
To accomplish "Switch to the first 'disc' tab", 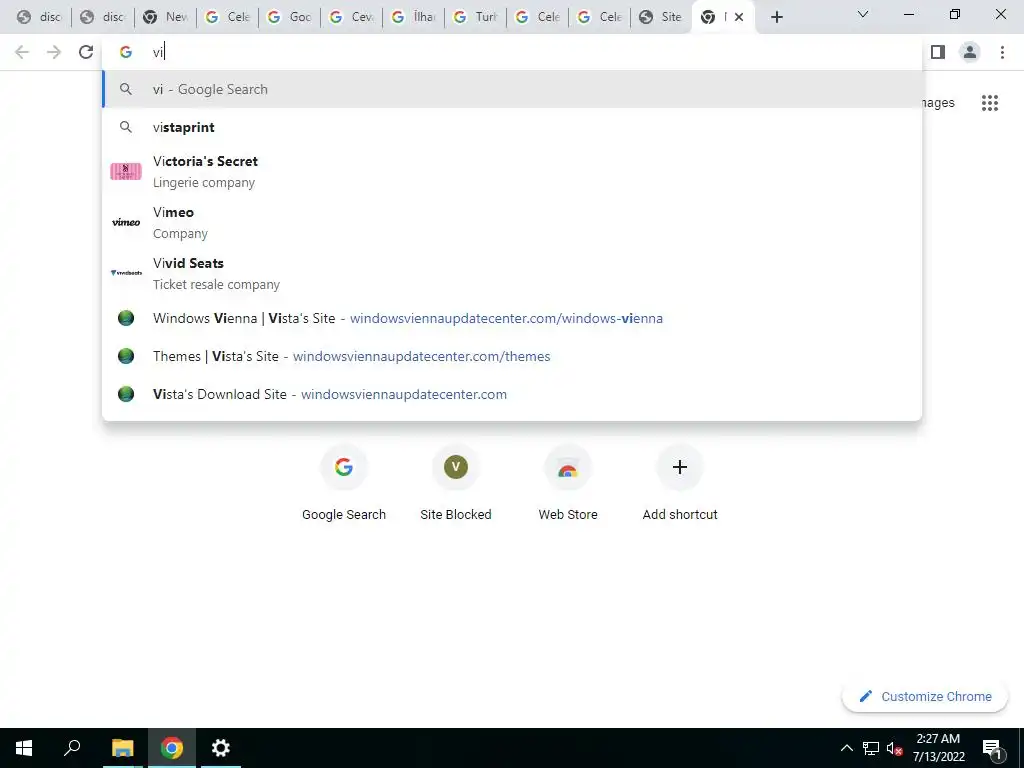I will [x=40, y=18].
